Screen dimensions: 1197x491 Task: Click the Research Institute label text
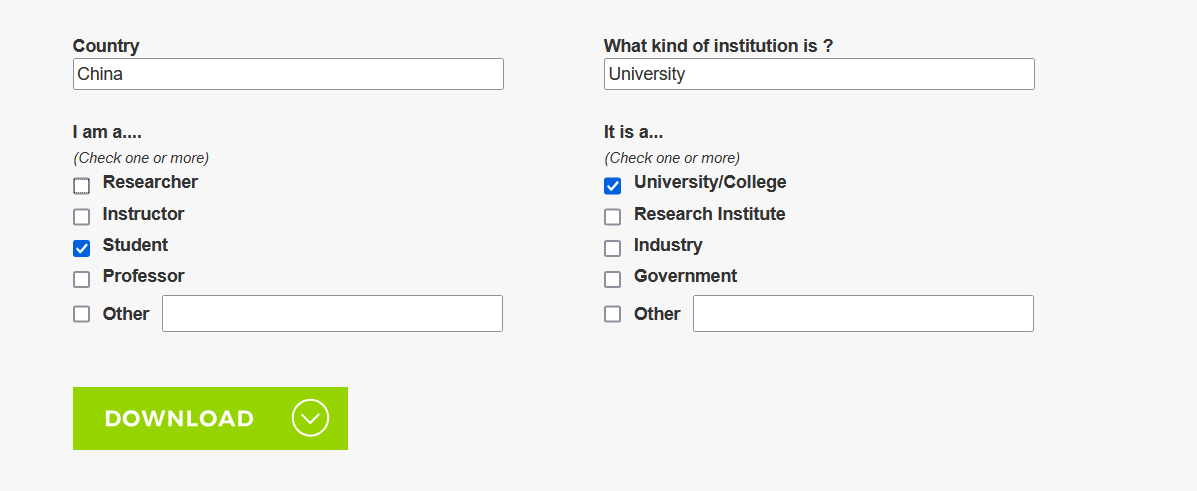tap(710, 215)
